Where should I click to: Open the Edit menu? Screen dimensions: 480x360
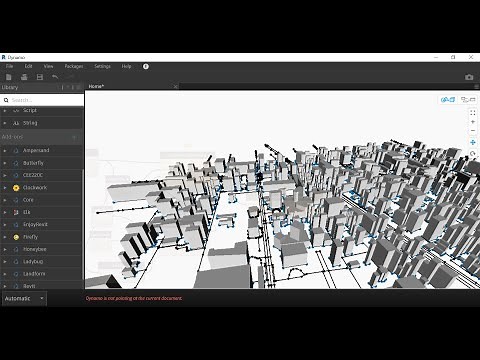[x=28, y=66]
